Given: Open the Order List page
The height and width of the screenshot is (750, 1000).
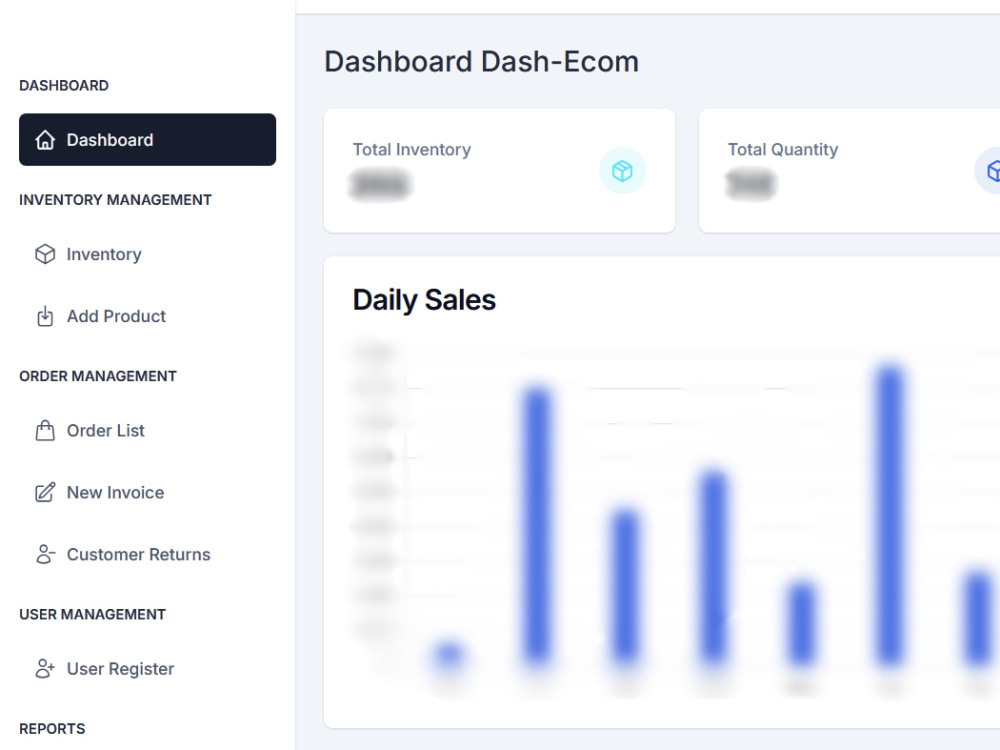Looking at the screenshot, I should click(x=147, y=430).
